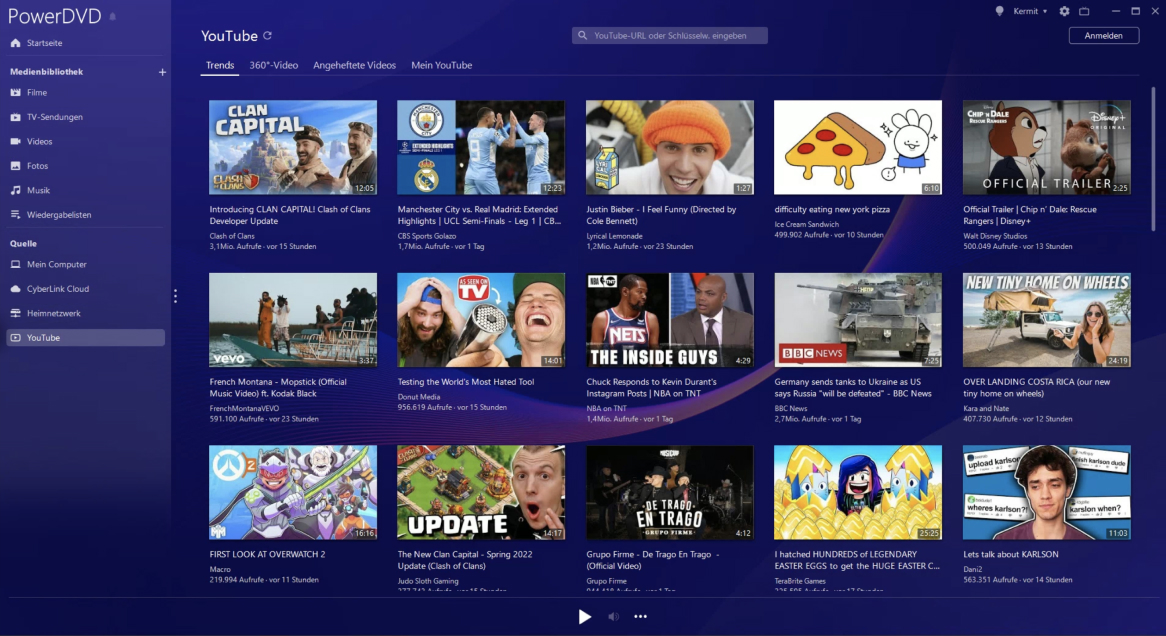Expand the Kermit user dropdown
The height and width of the screenshot is (636, 1166).
tap(1030, 11)
